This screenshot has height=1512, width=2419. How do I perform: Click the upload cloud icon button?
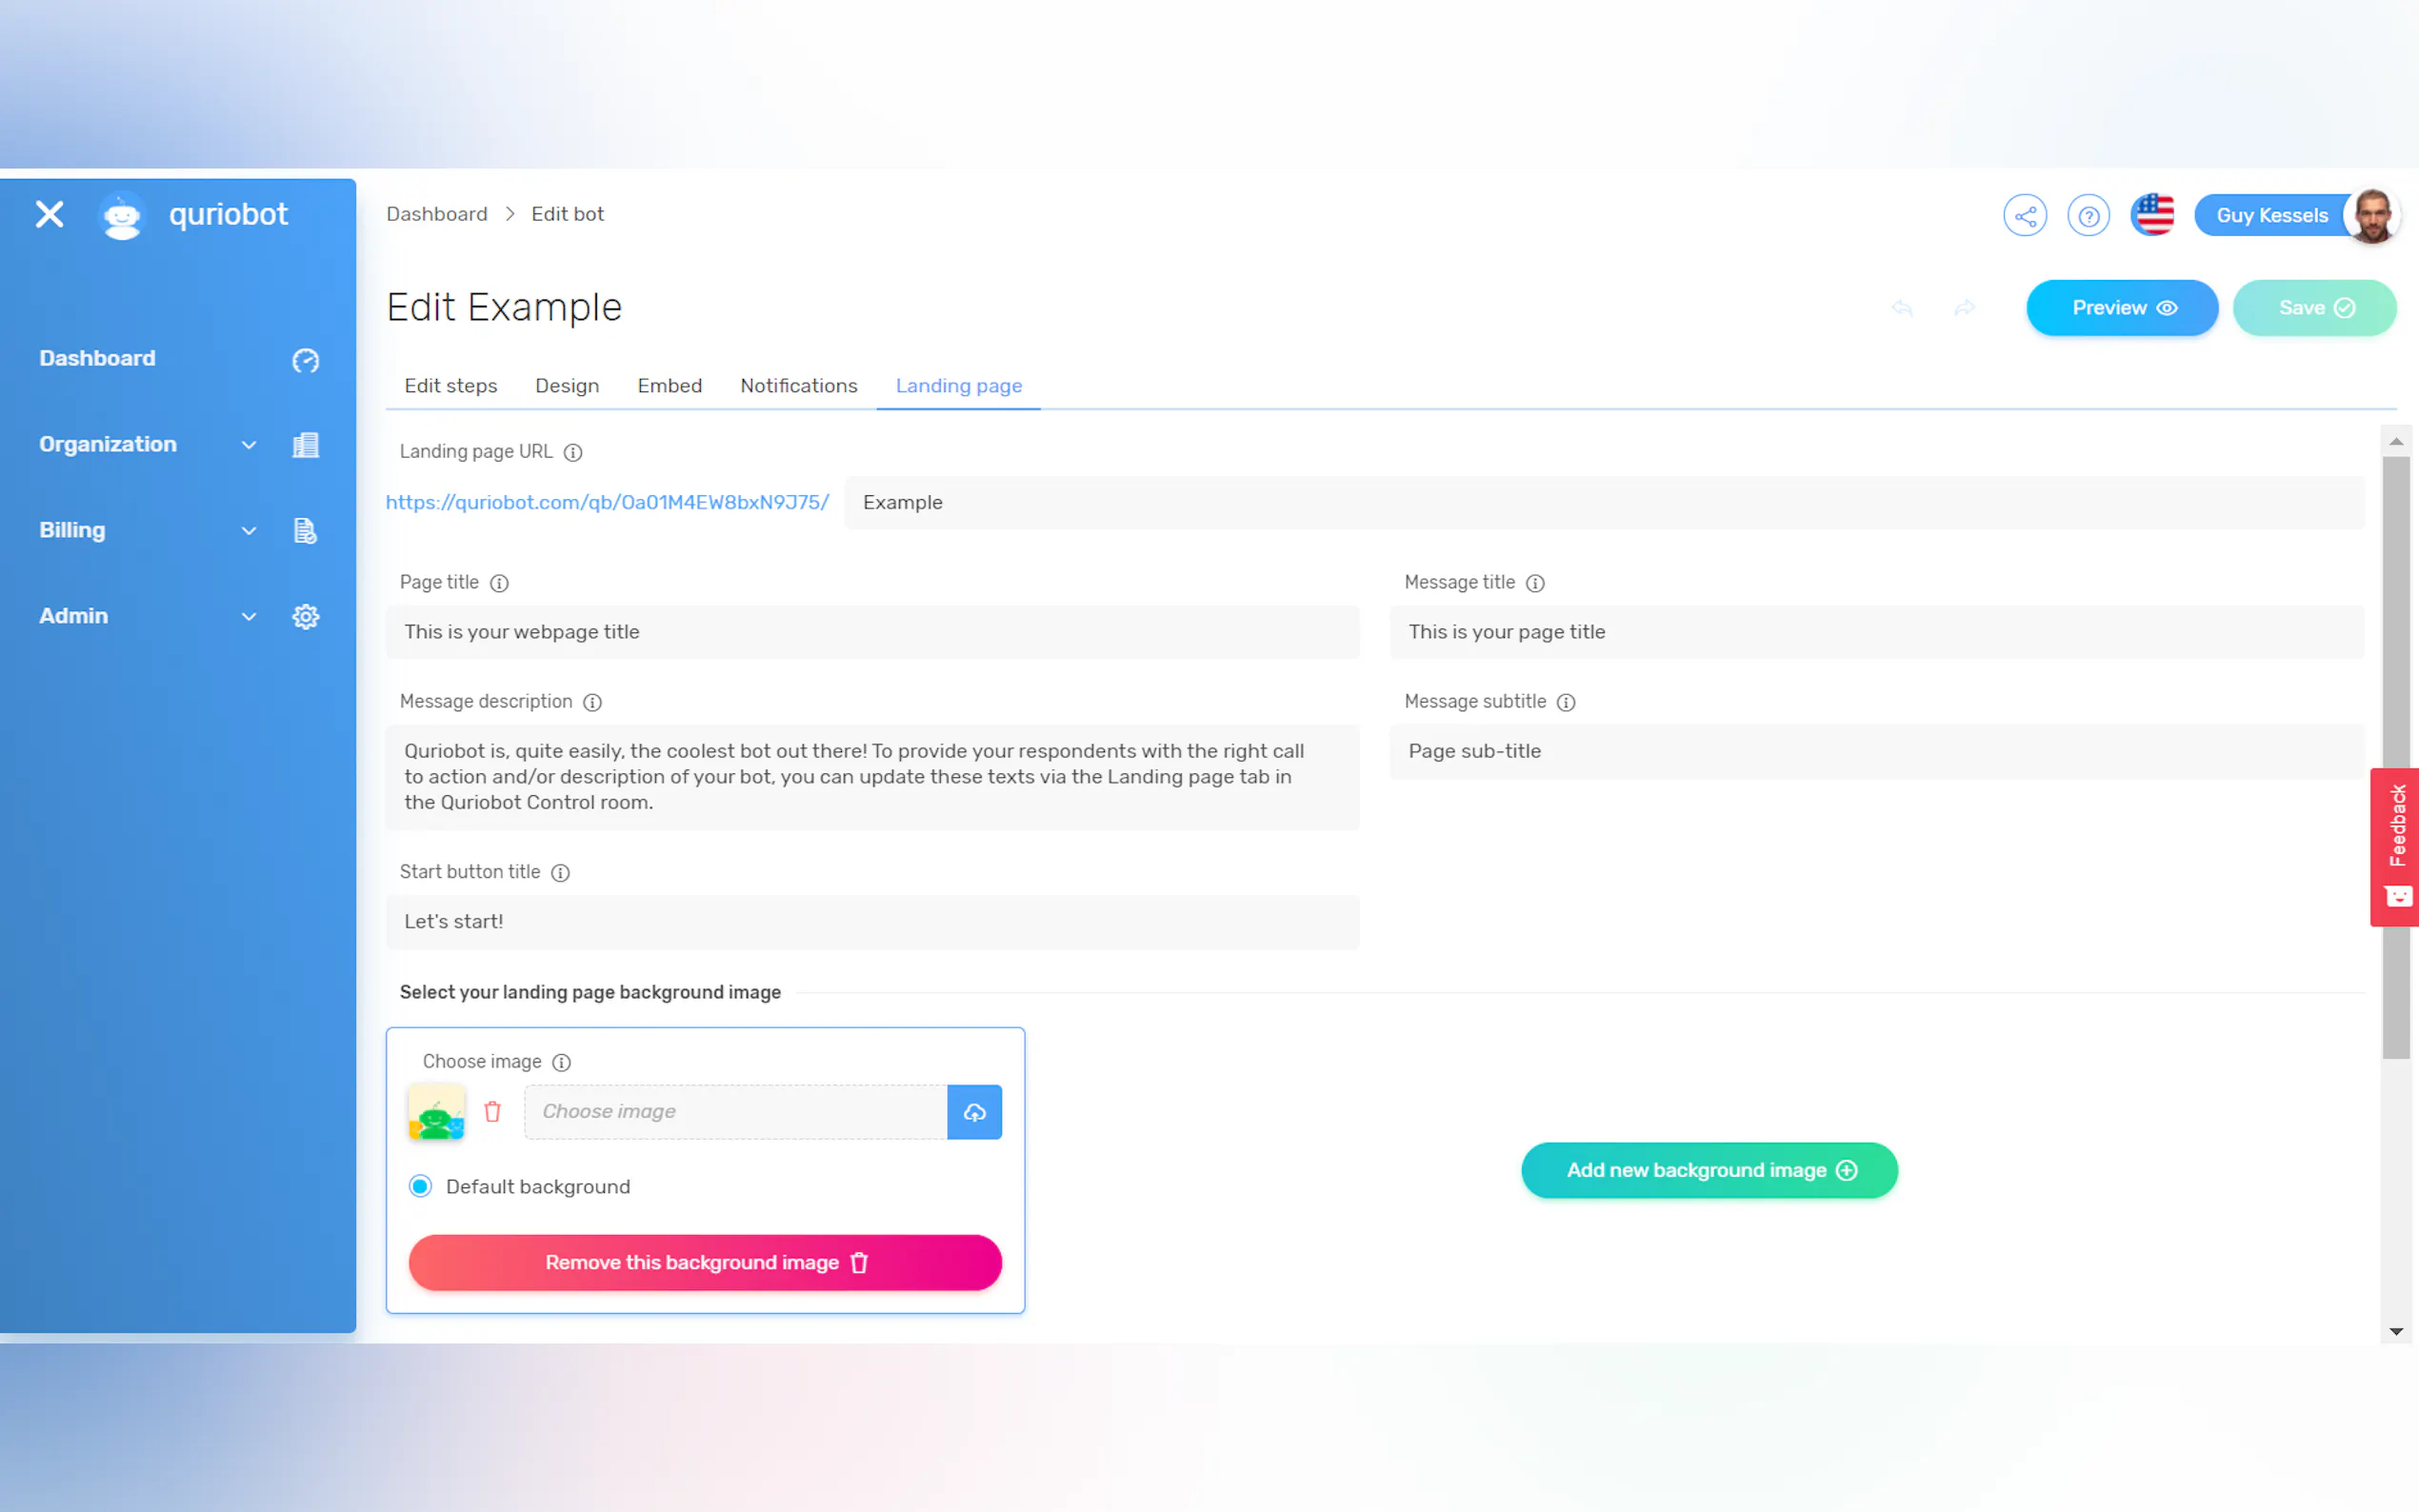point(974,1112)
